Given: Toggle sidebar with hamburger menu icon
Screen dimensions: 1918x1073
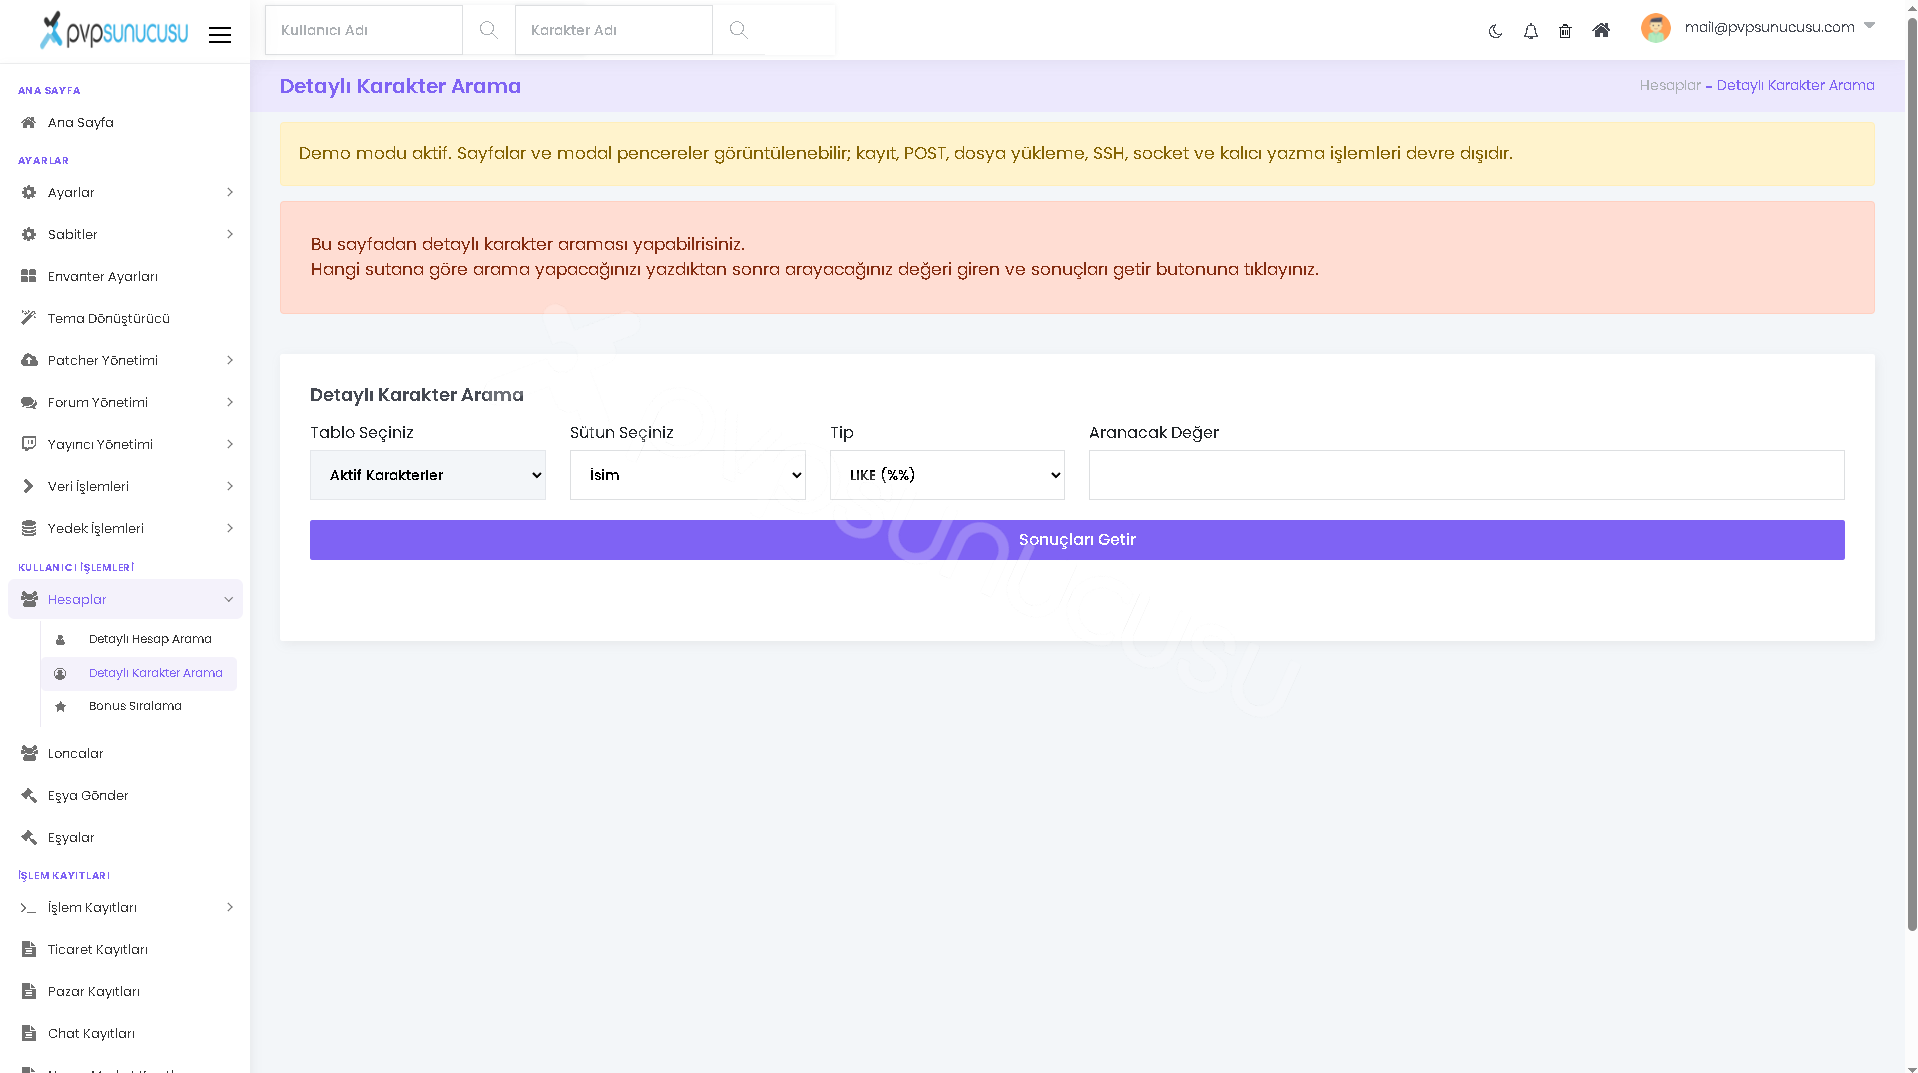Looking at the screenshot, I should 220,35.
